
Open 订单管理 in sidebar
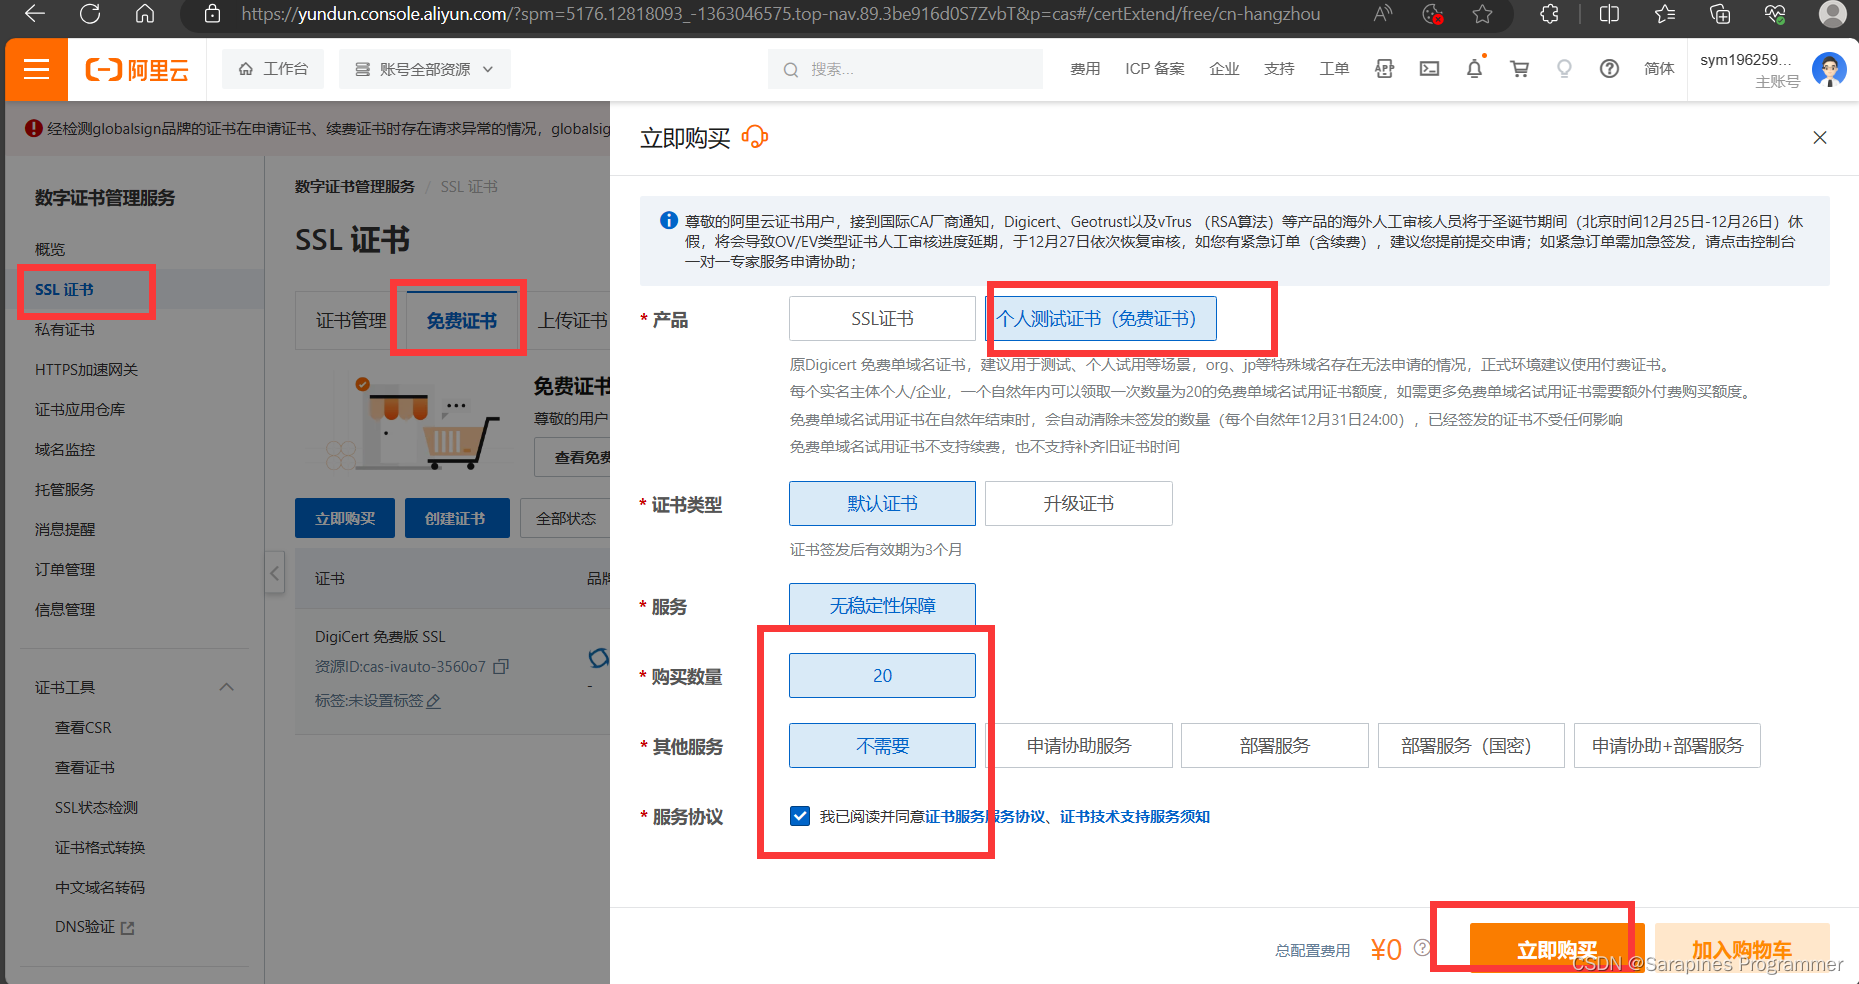[65, 569]
